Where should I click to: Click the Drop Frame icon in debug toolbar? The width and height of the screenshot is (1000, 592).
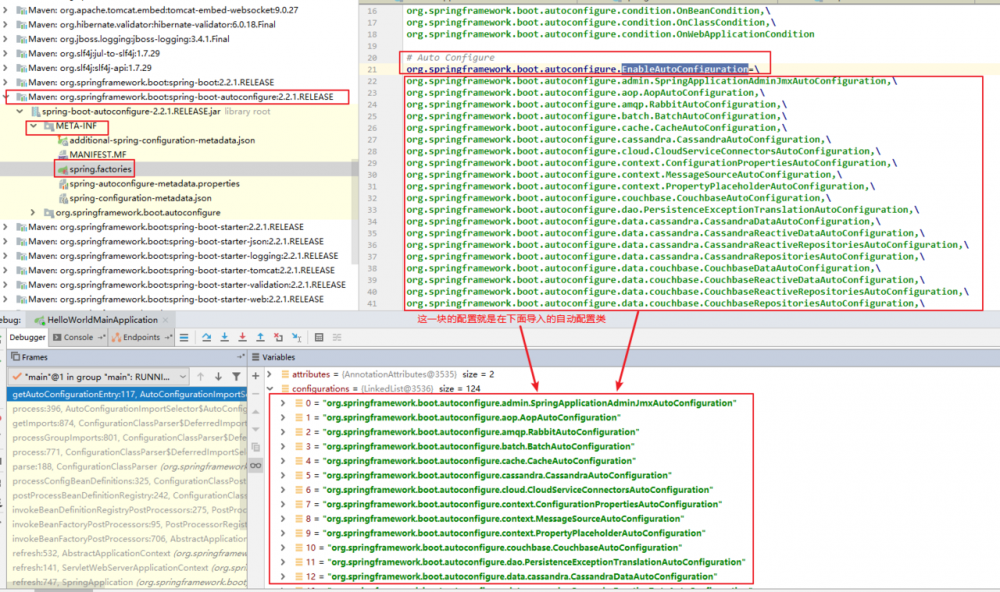279,336
